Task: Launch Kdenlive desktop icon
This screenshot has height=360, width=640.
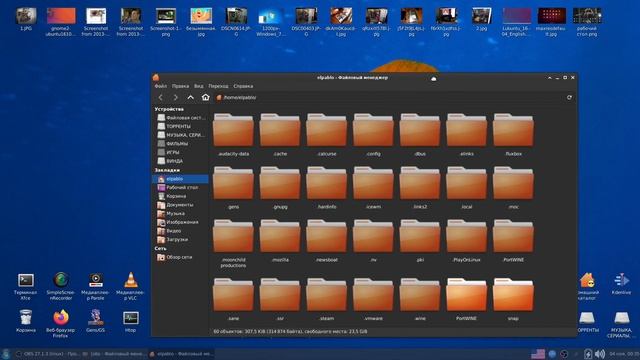Action: [621, 283]
